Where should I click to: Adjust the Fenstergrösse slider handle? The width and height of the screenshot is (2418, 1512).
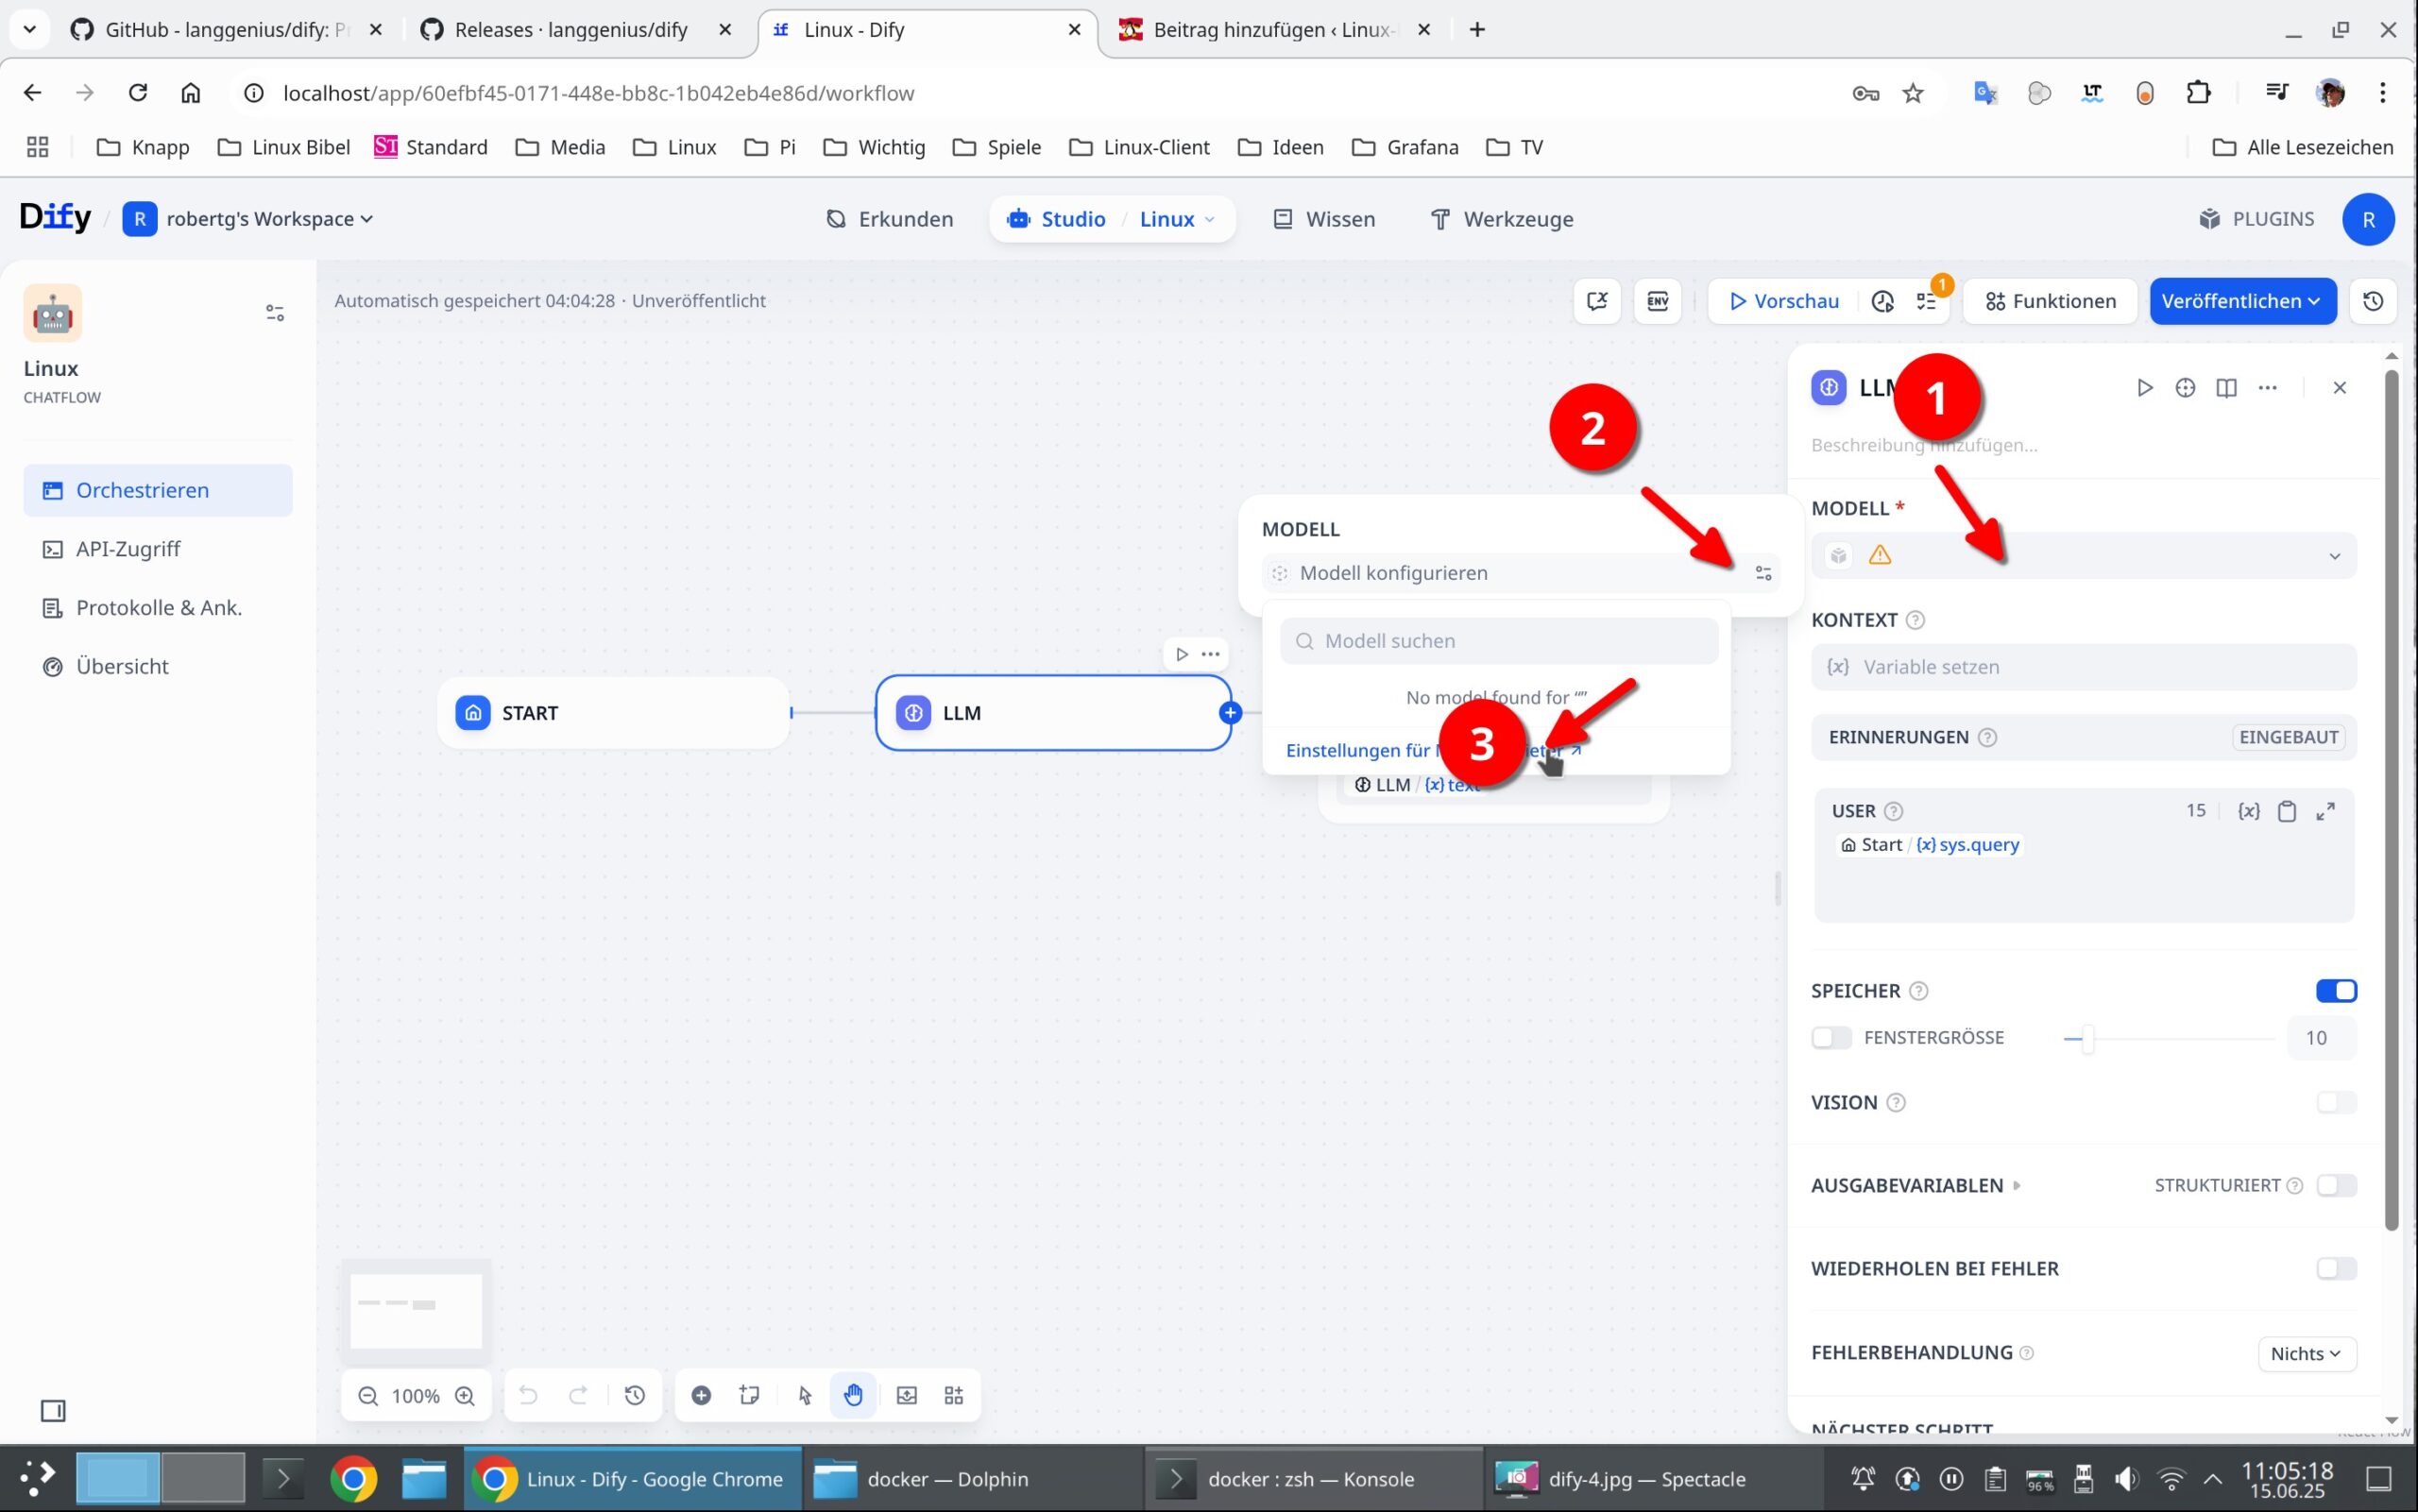pos(2087,1039)
